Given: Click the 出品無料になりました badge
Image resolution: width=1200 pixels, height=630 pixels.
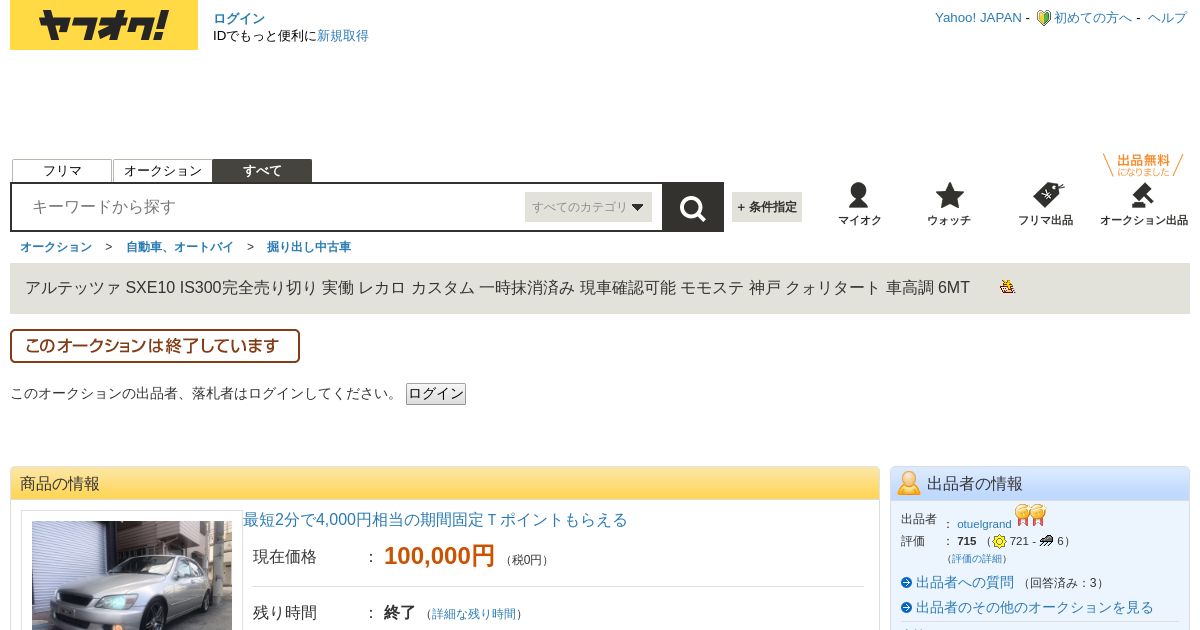Looking at the screenshot, I should tap(1143, 165).
